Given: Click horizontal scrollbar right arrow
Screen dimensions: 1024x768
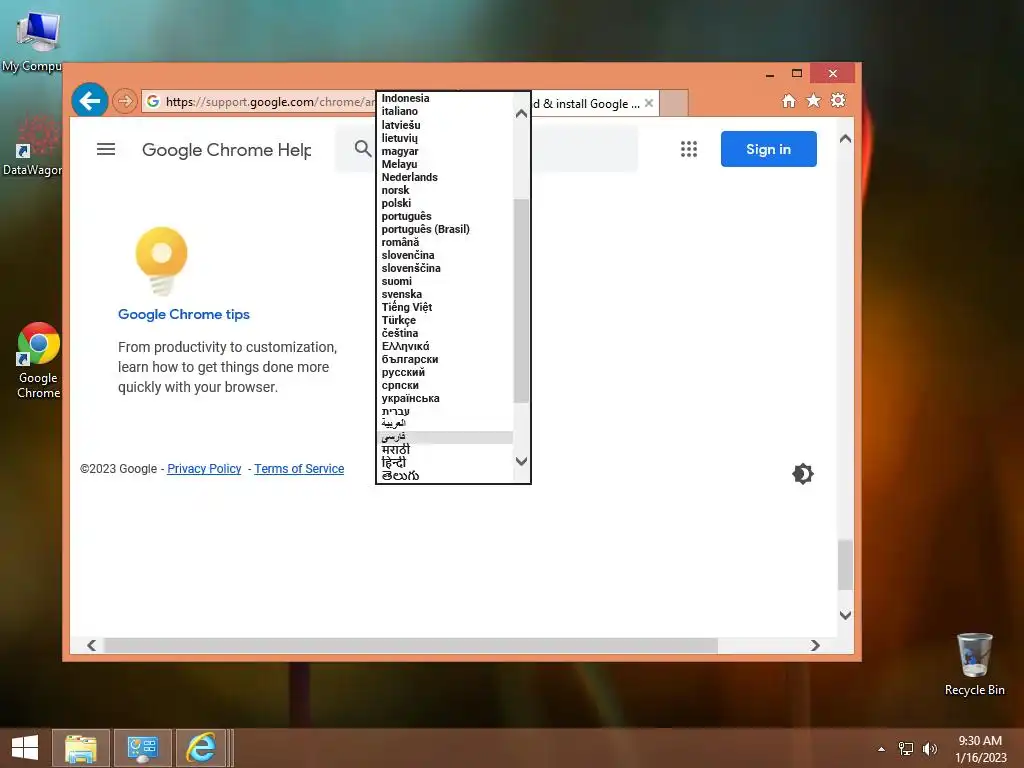Looking at the screenshot, I should coord(815,645).
